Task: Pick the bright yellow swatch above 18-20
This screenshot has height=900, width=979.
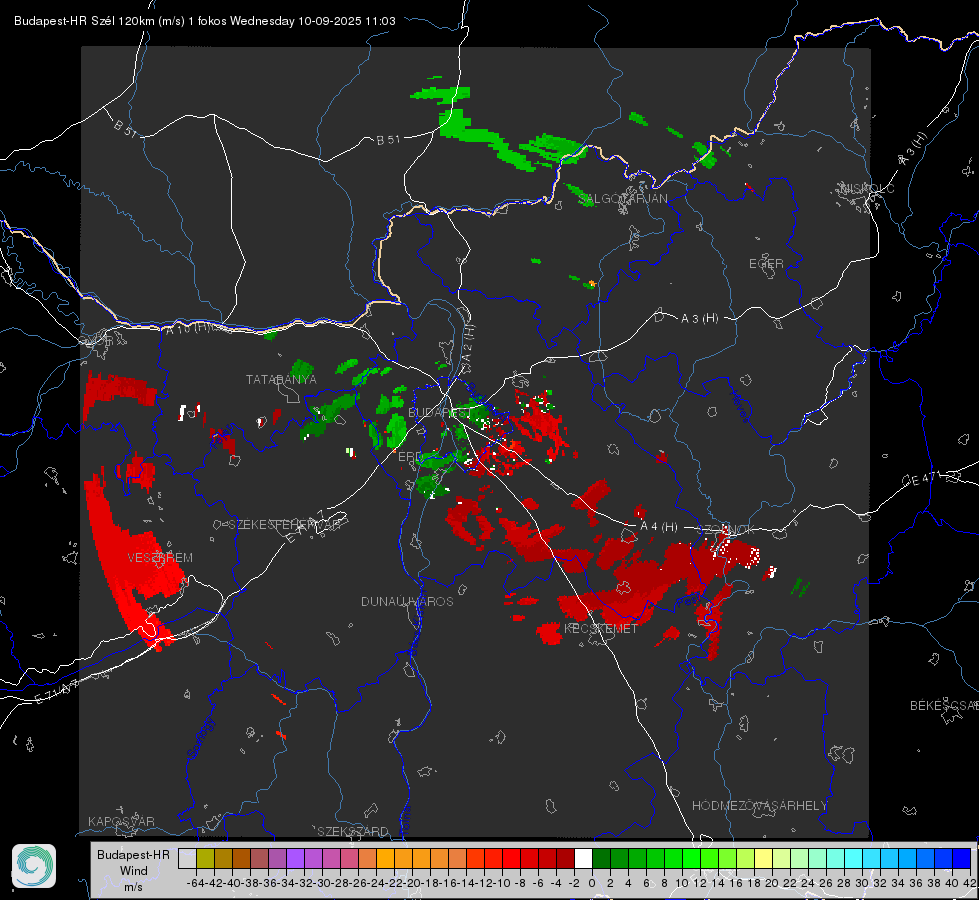Action: tap(764, 858)
